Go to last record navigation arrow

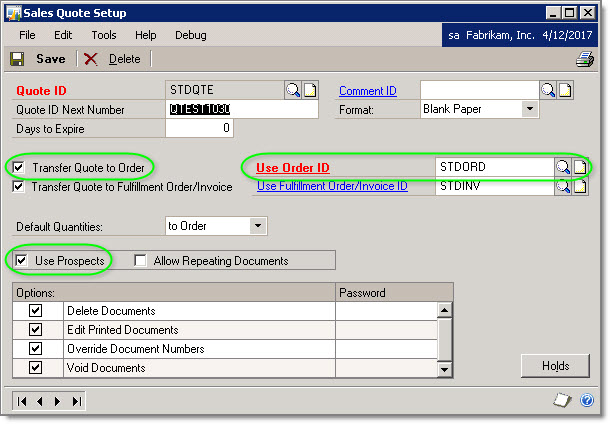click(77, 401)
